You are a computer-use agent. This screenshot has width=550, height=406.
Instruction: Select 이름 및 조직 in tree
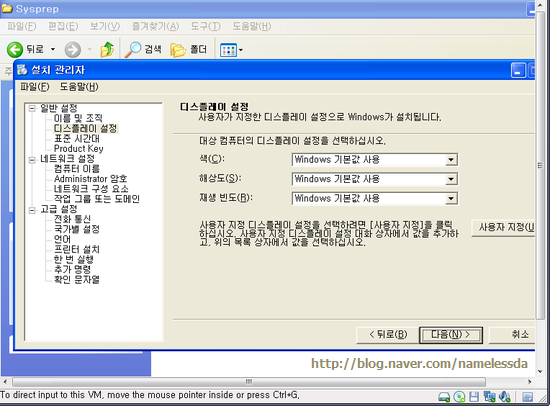(x=78, y=118)
